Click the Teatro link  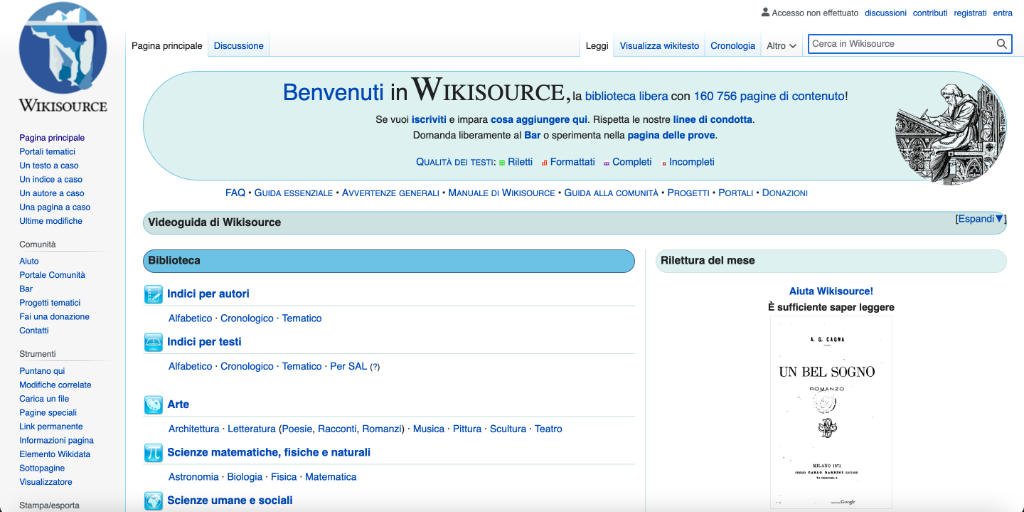(548, 429)
